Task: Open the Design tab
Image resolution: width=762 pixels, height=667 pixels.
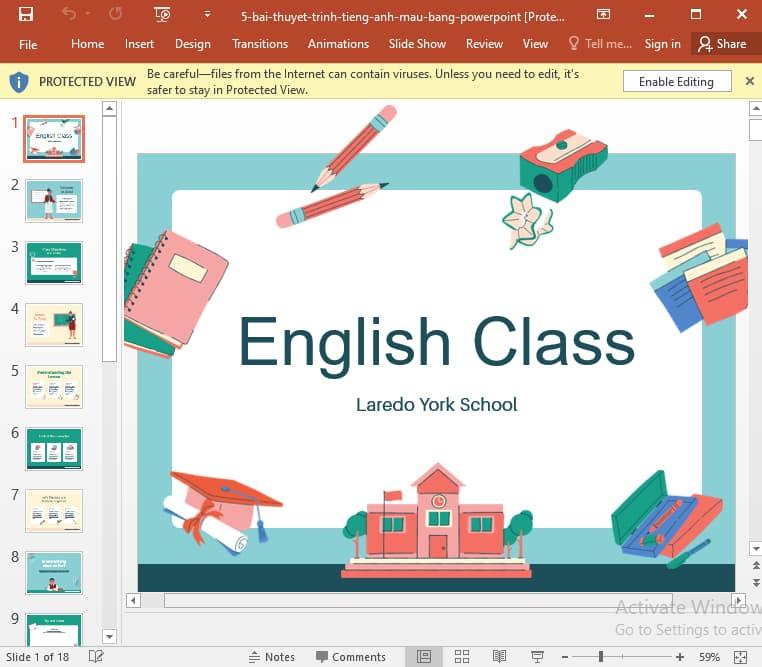Action: [x=193, y=44]
